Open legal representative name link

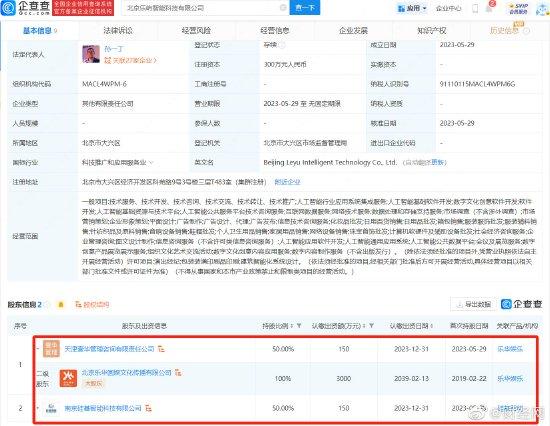click(x=113, y=49)
